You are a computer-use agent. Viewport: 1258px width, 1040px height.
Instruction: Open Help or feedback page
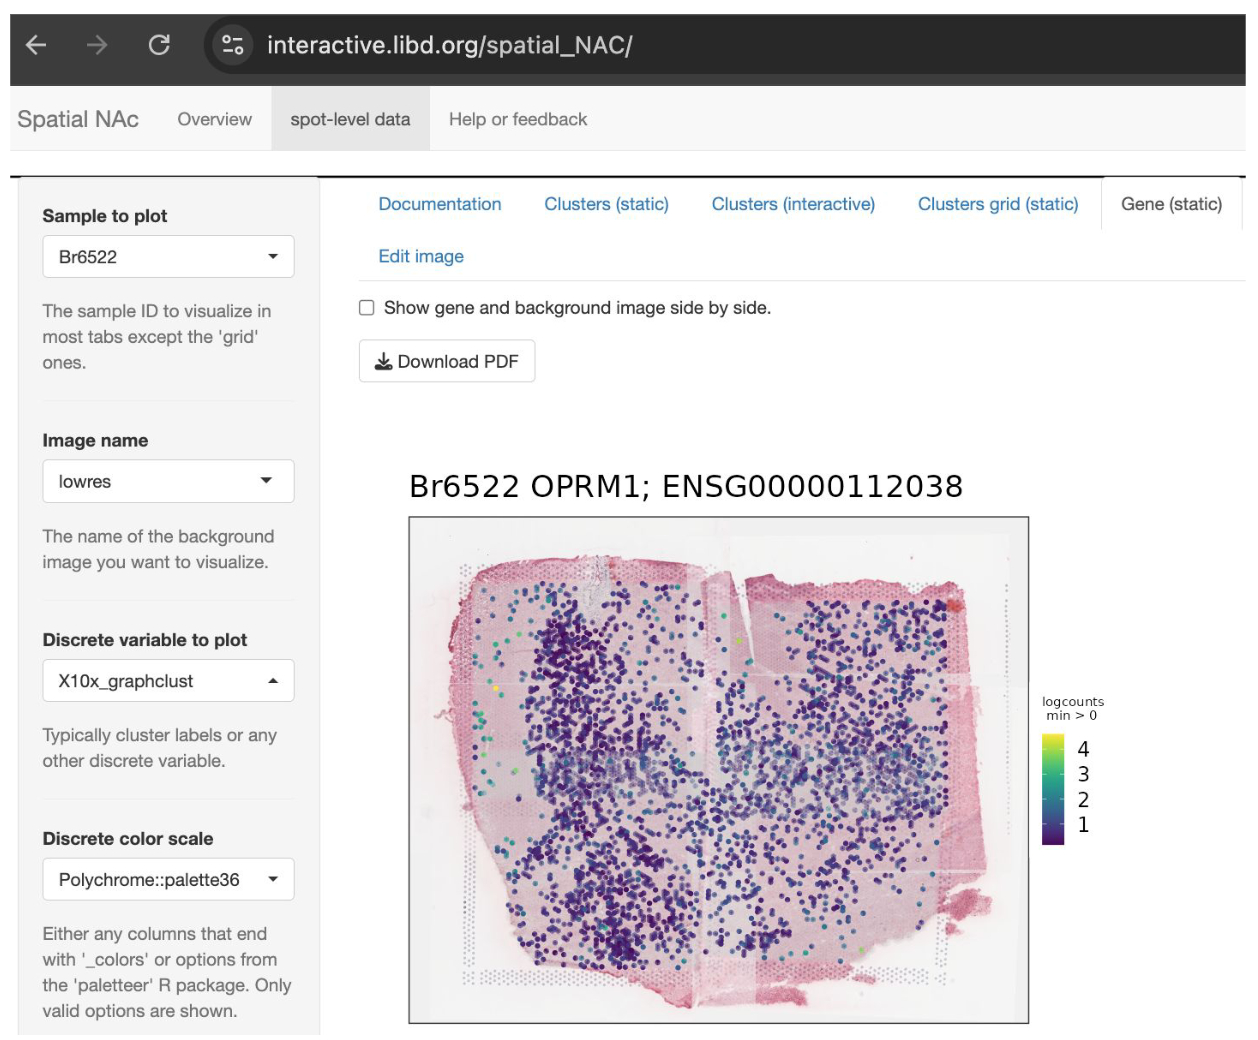point(517,119)
